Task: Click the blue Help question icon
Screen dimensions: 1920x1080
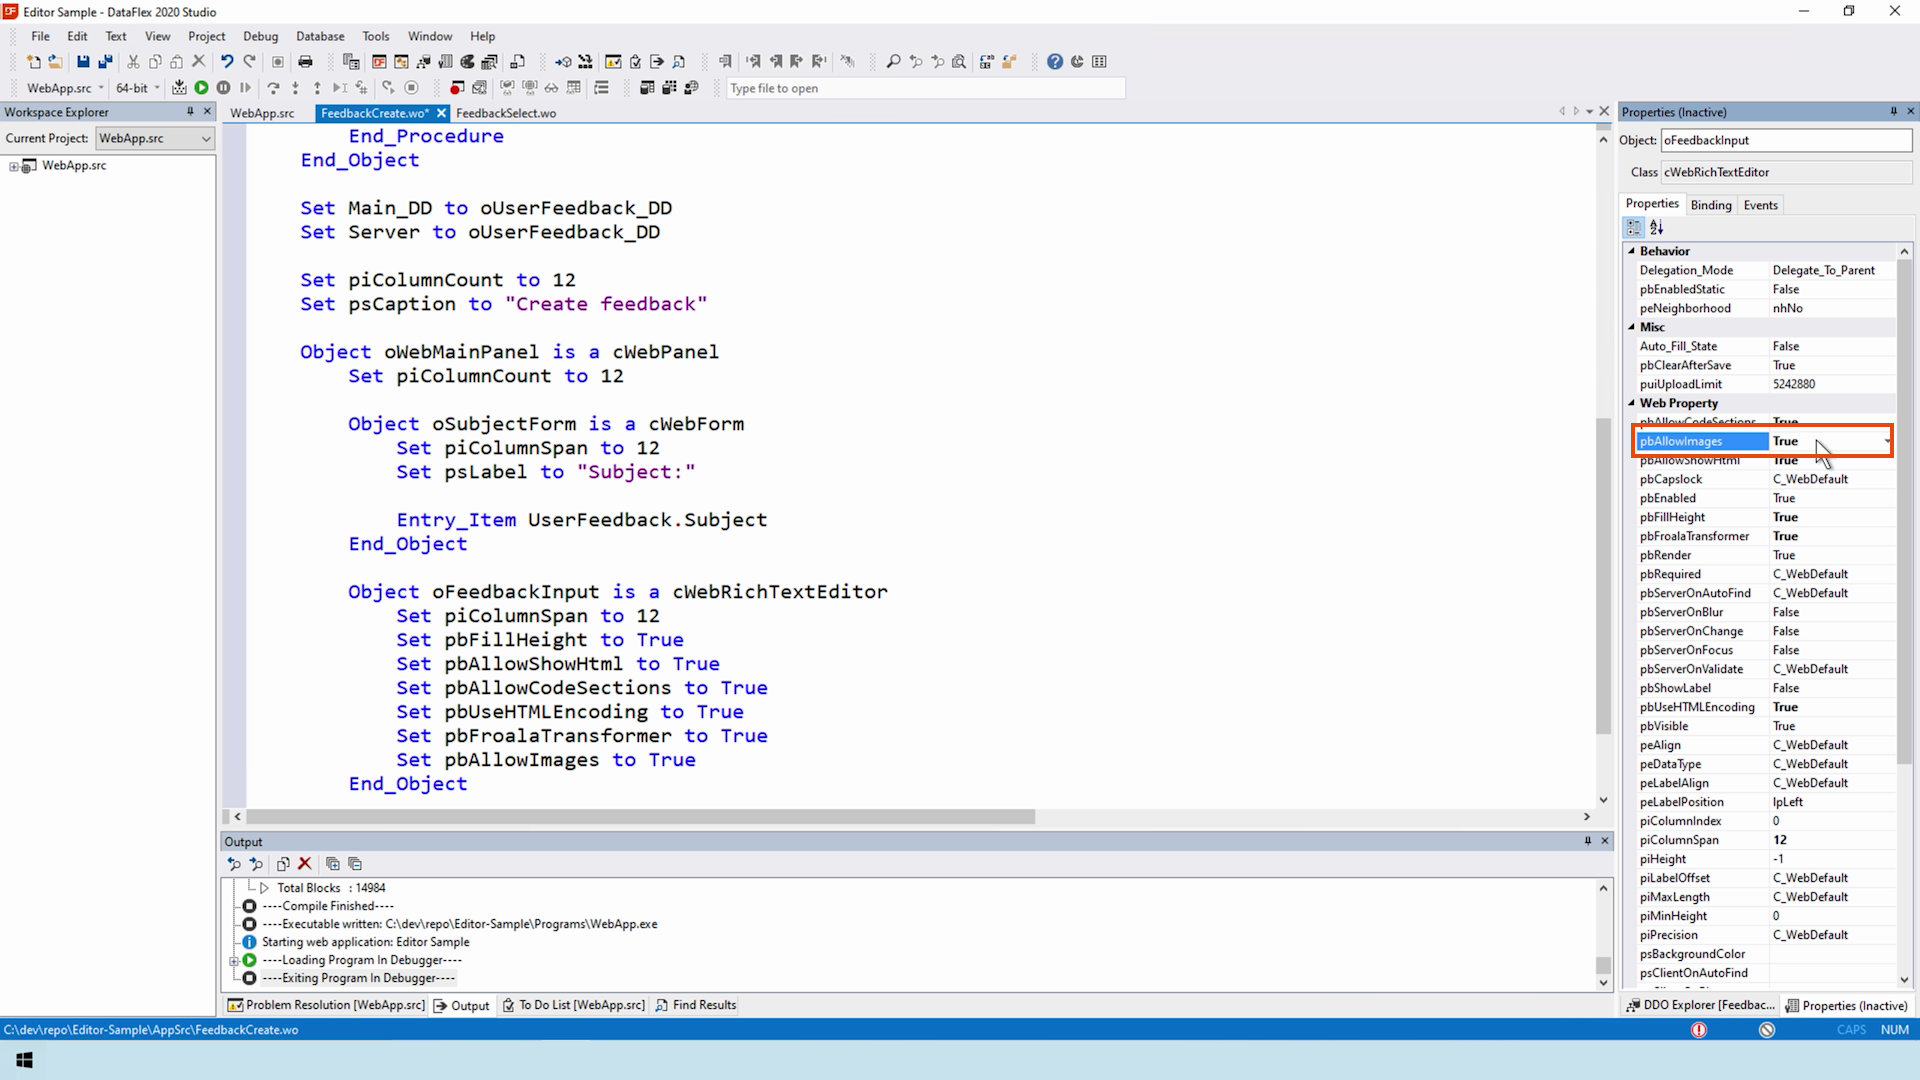Action: [1054, 62]
